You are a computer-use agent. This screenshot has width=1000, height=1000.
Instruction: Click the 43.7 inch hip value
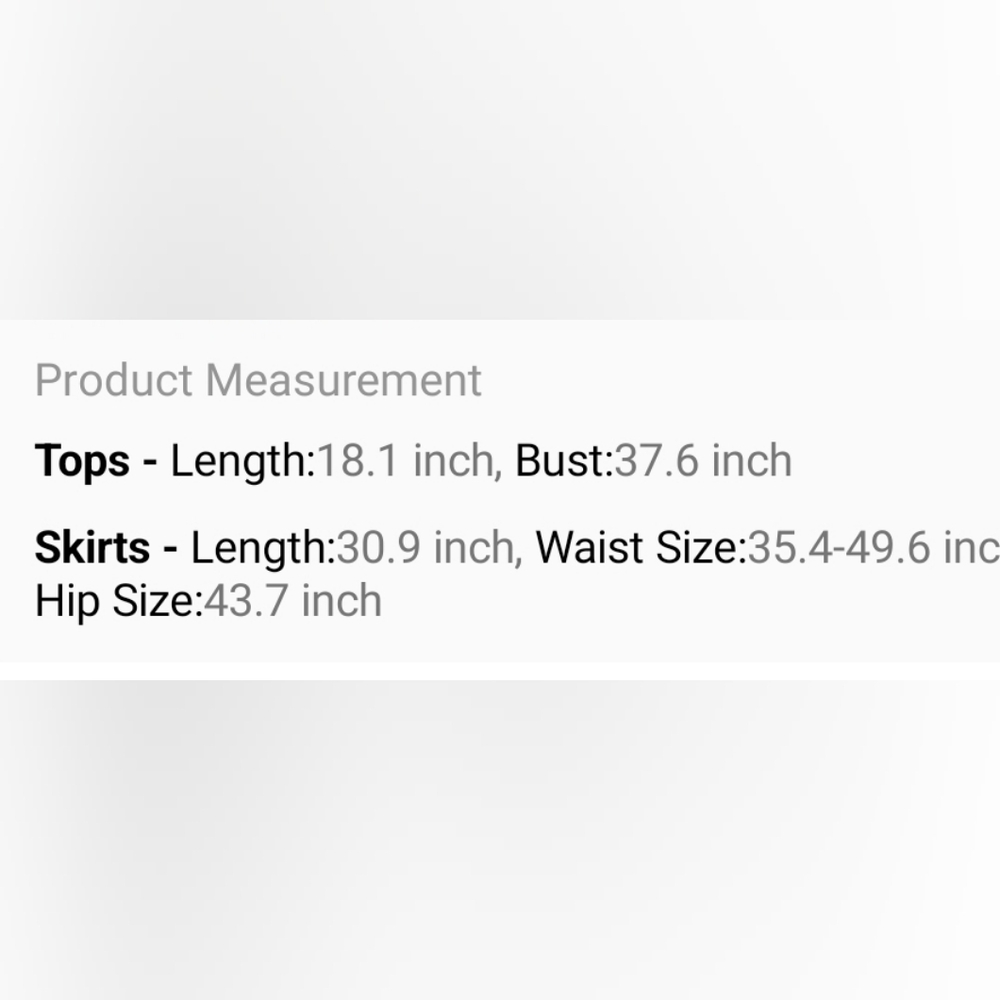pos(293,601)
